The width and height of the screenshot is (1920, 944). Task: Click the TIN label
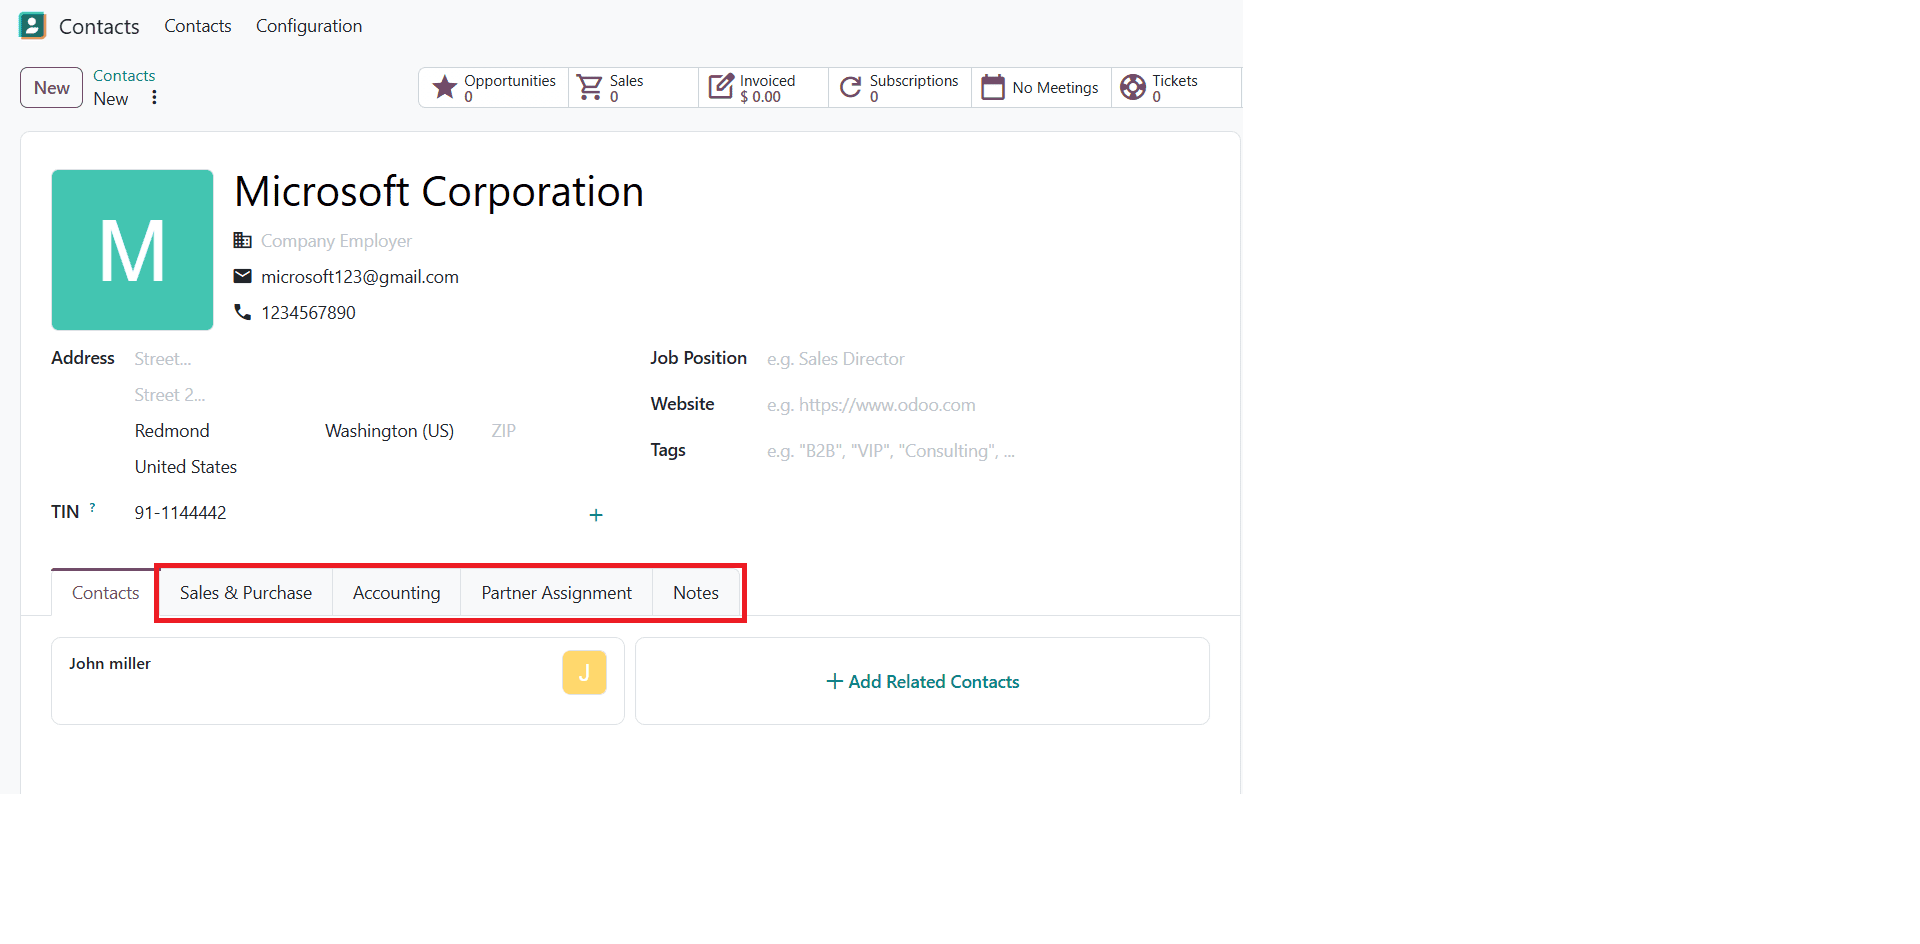[65, 512]
